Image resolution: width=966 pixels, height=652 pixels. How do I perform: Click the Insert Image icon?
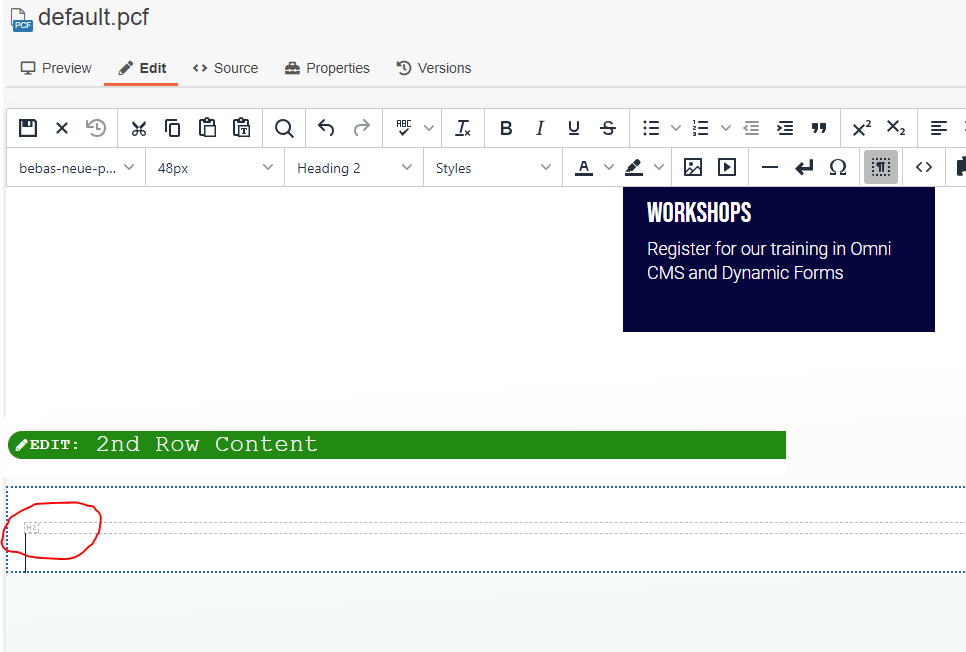point(693,167)
